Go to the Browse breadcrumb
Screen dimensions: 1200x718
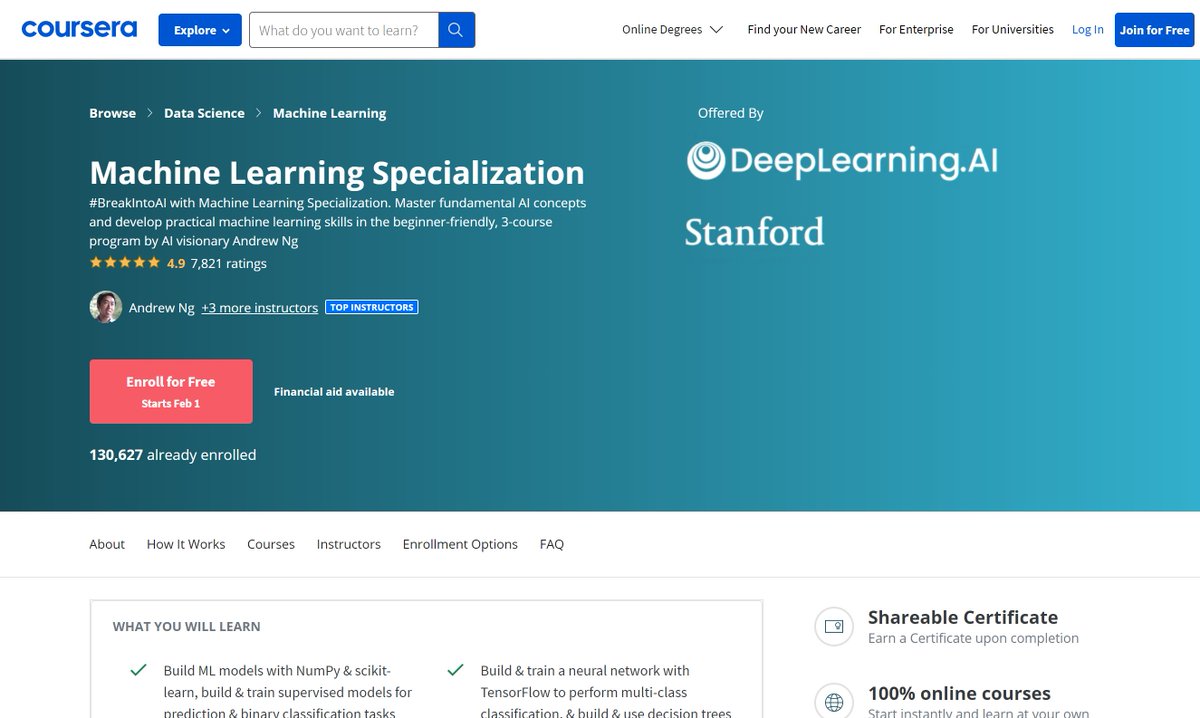[112, 113]
